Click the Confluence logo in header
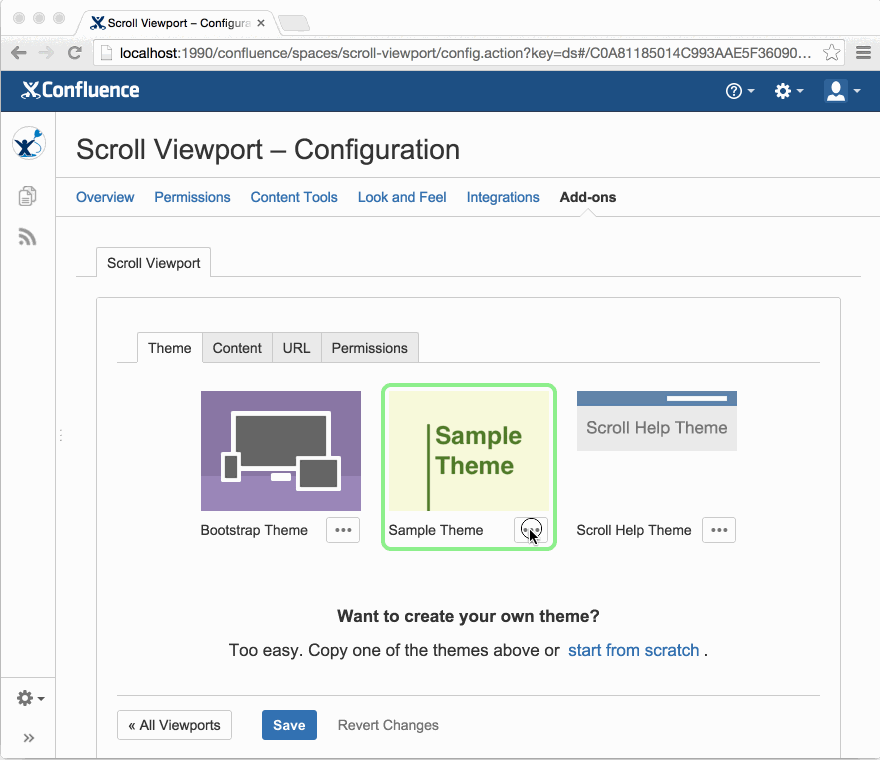 tap(80, 90)
